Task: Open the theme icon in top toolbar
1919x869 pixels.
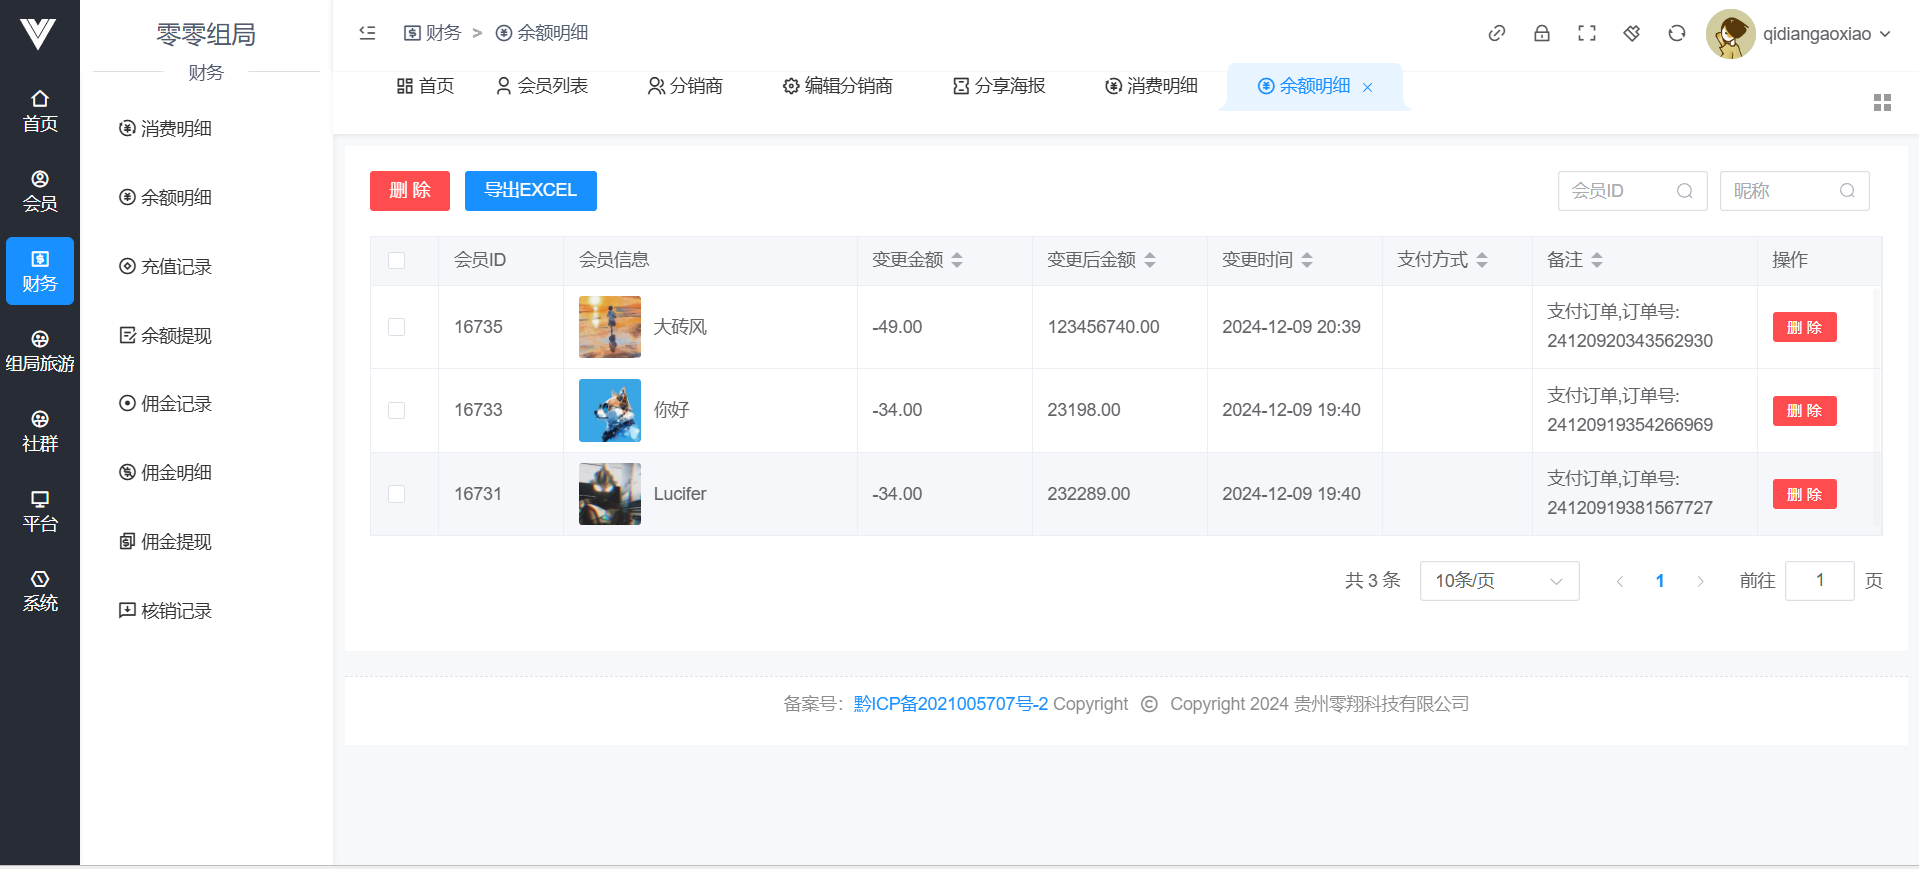Action: [1631, 33]
